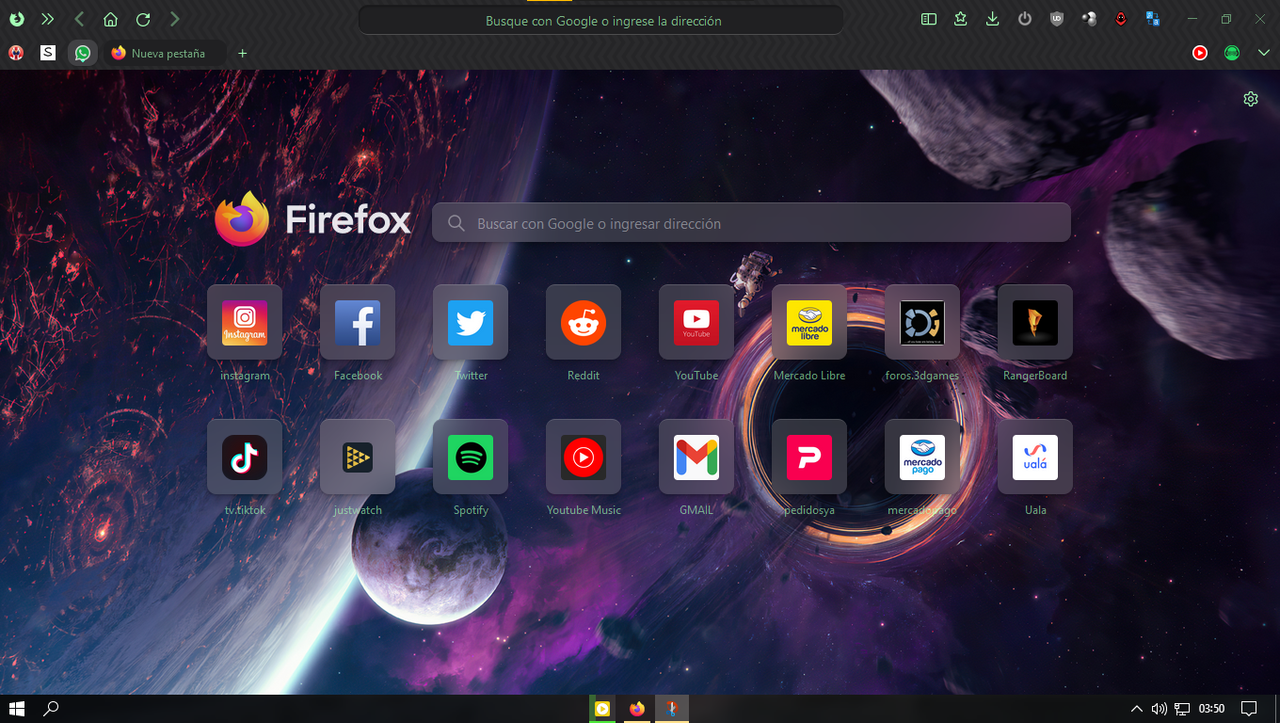The height and width of the screenshot is (723, 1280).
Task: Open Windows taskbar search
Action: point(51,709)
